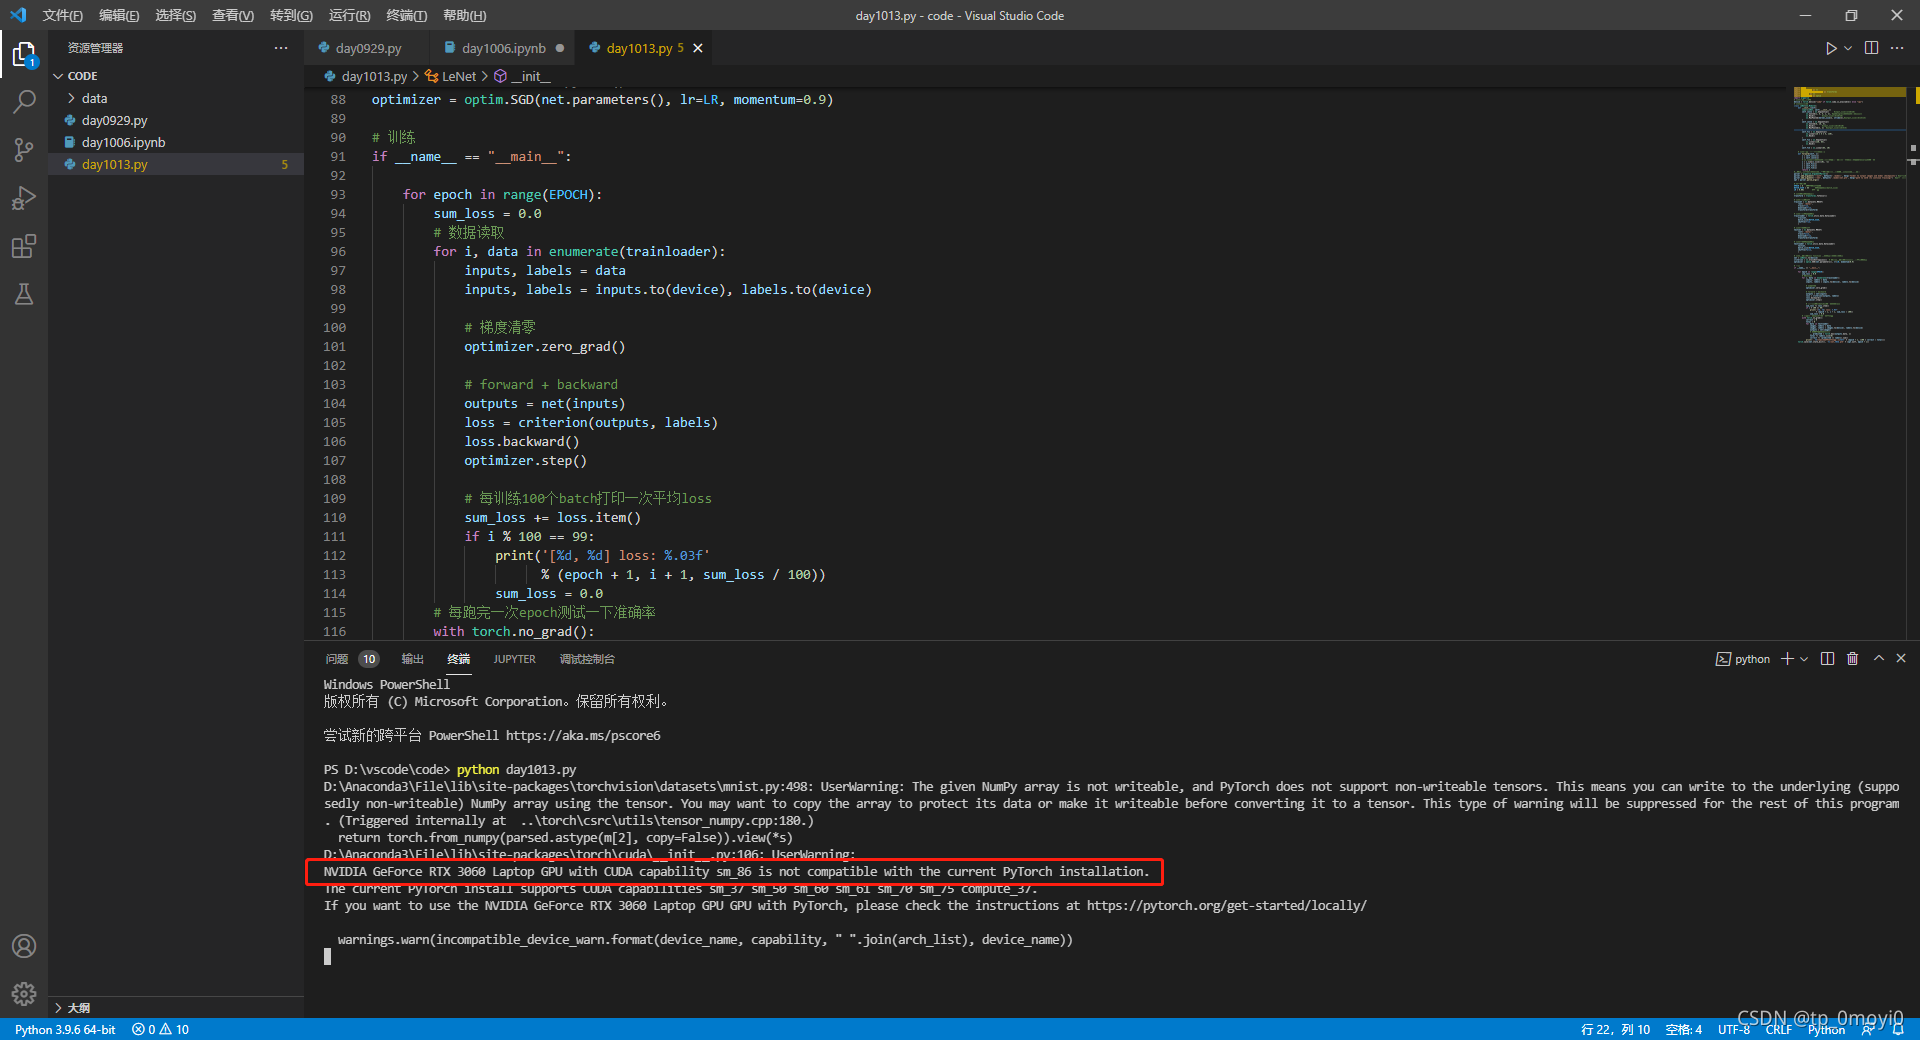
Task: Open the Accounts icon in activity bar
Action: tap(24, 946)
